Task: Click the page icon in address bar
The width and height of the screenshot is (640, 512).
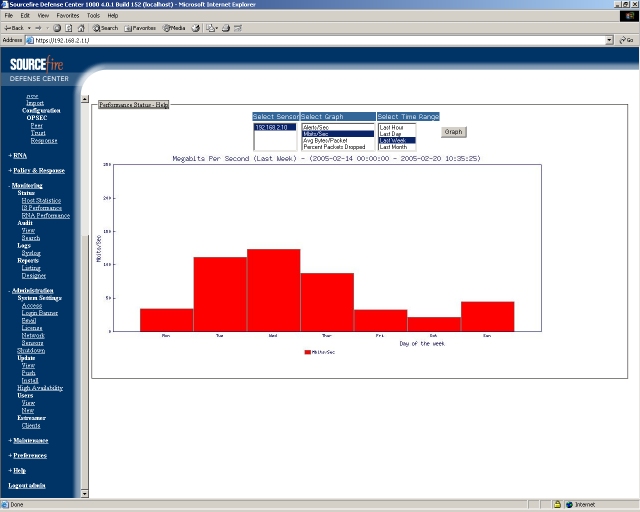Action: click(x=30, y=40)
